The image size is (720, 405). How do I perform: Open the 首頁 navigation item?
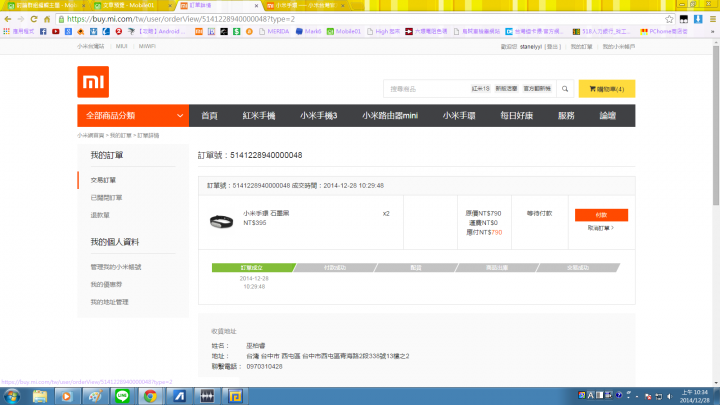pos(209,116)
